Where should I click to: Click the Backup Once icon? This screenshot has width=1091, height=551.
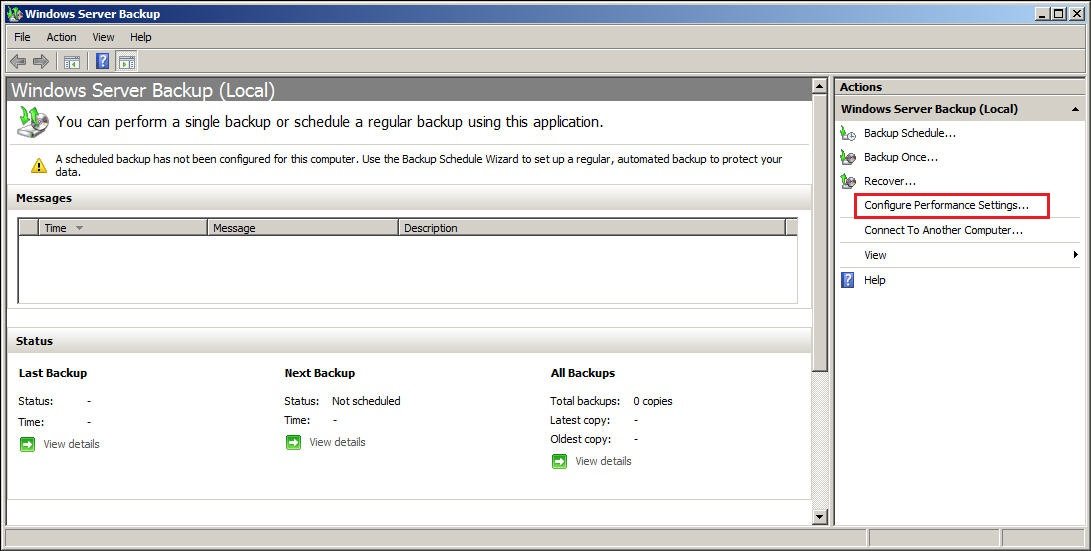(847, 157)
